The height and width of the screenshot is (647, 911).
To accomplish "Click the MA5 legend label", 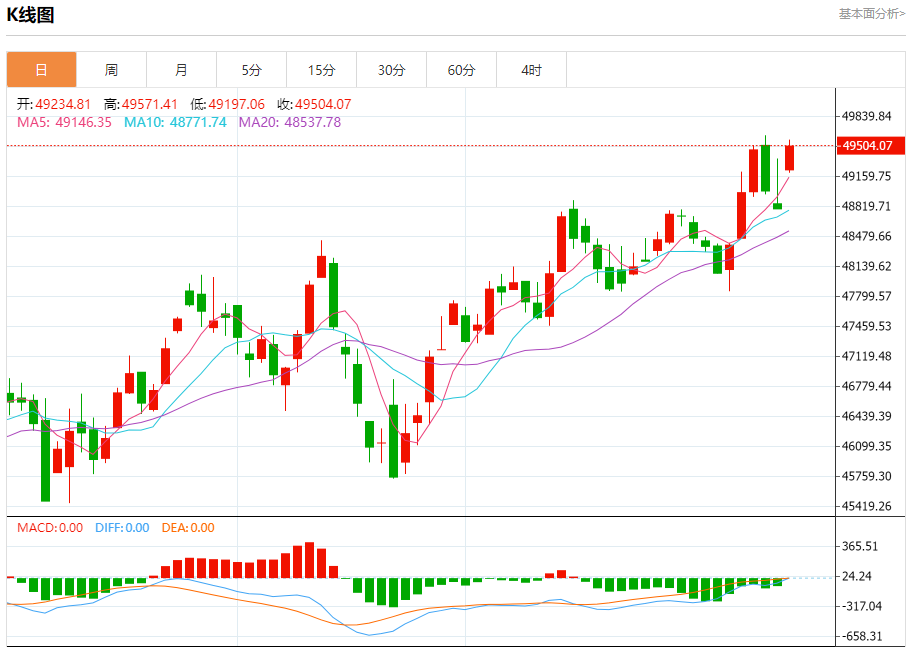I will 64,122.
